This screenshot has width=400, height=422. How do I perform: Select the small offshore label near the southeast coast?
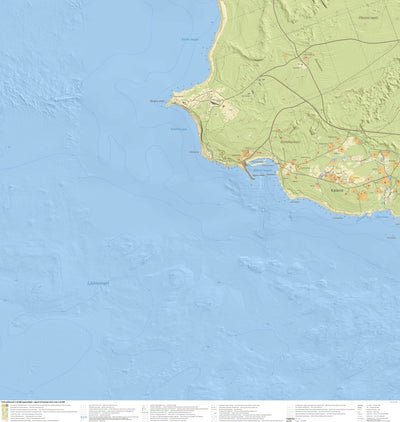(391, 238)
